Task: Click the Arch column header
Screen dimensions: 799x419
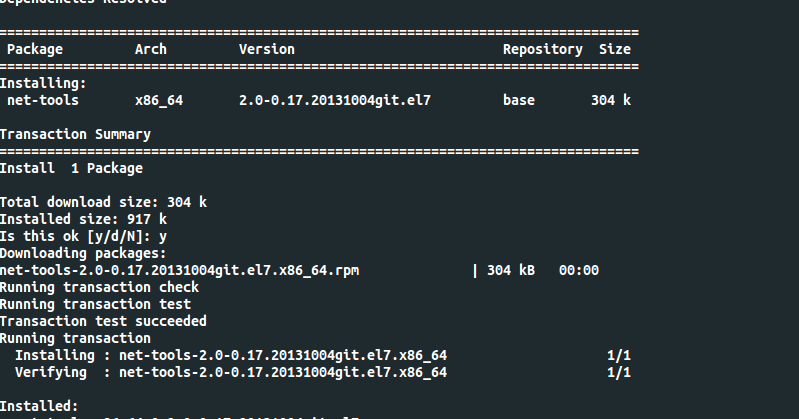Action: 151,49
